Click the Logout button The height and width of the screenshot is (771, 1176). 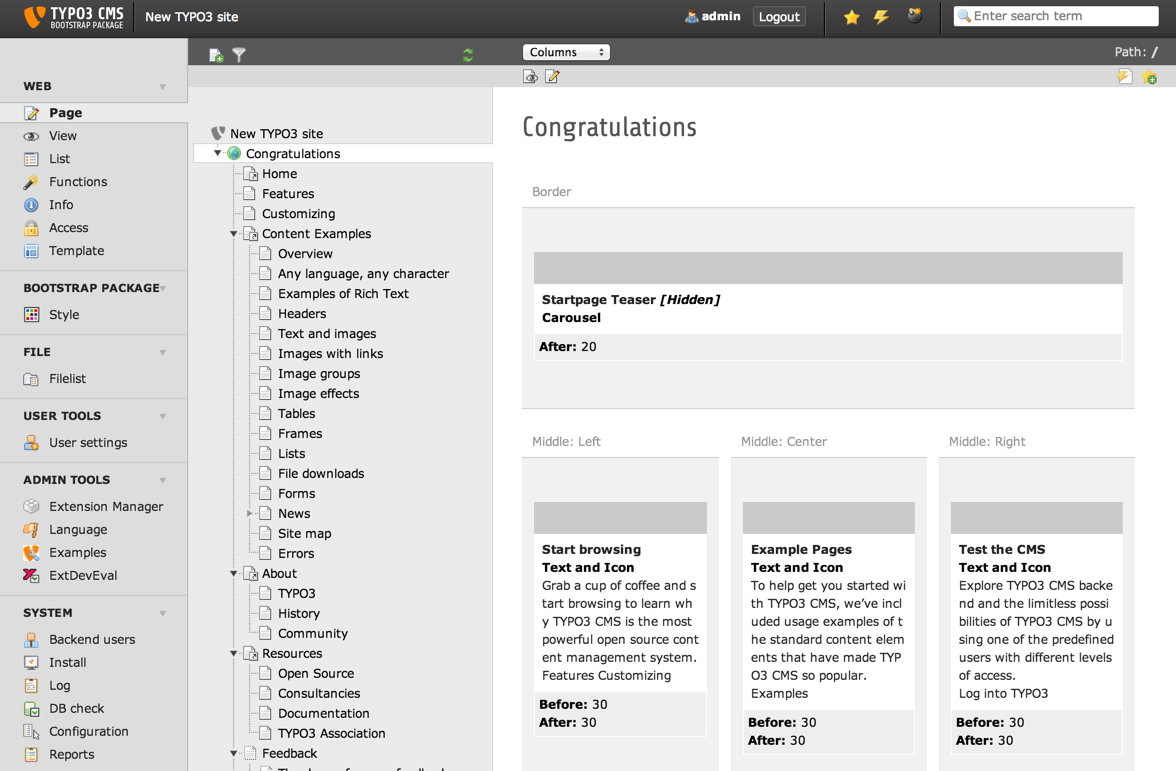[x=778, y=16]
